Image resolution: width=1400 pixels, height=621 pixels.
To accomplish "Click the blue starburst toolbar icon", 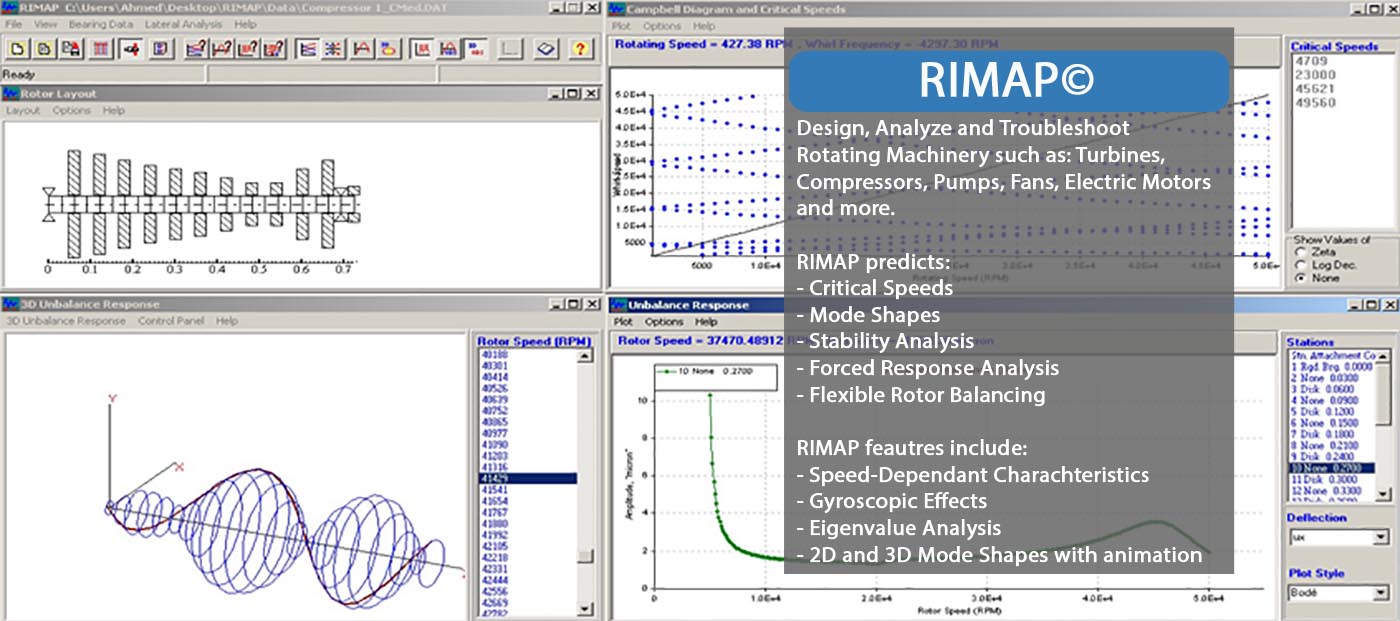I will [x=335, y=49].
